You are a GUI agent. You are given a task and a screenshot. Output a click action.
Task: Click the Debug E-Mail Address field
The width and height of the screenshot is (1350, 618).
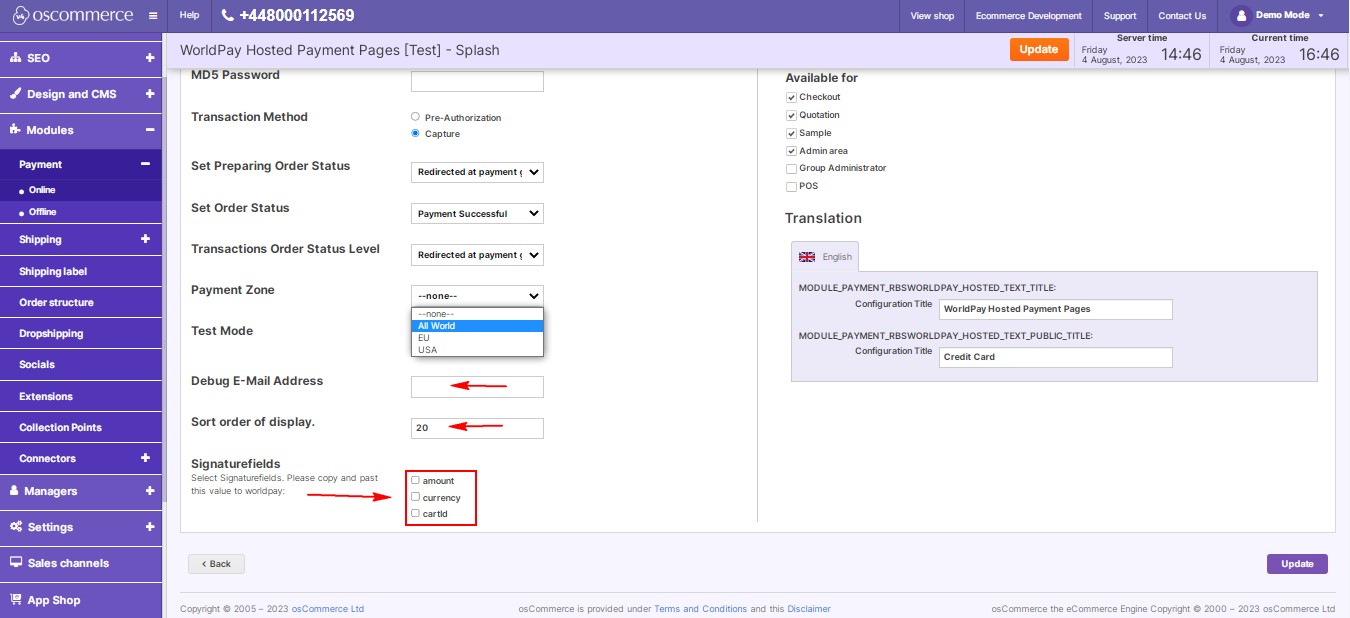coord(477,387)
